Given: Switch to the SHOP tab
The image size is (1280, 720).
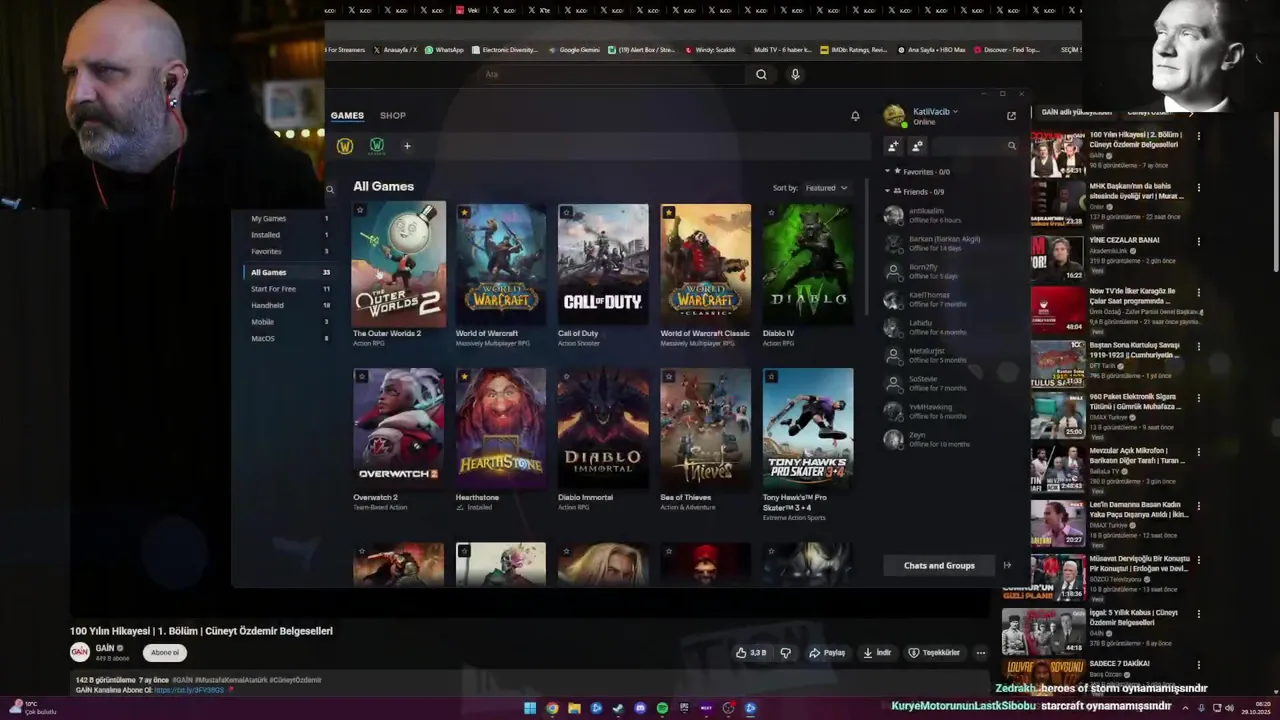Looking at the screenshot, I should pyautogui.click(x=393, y=116).
